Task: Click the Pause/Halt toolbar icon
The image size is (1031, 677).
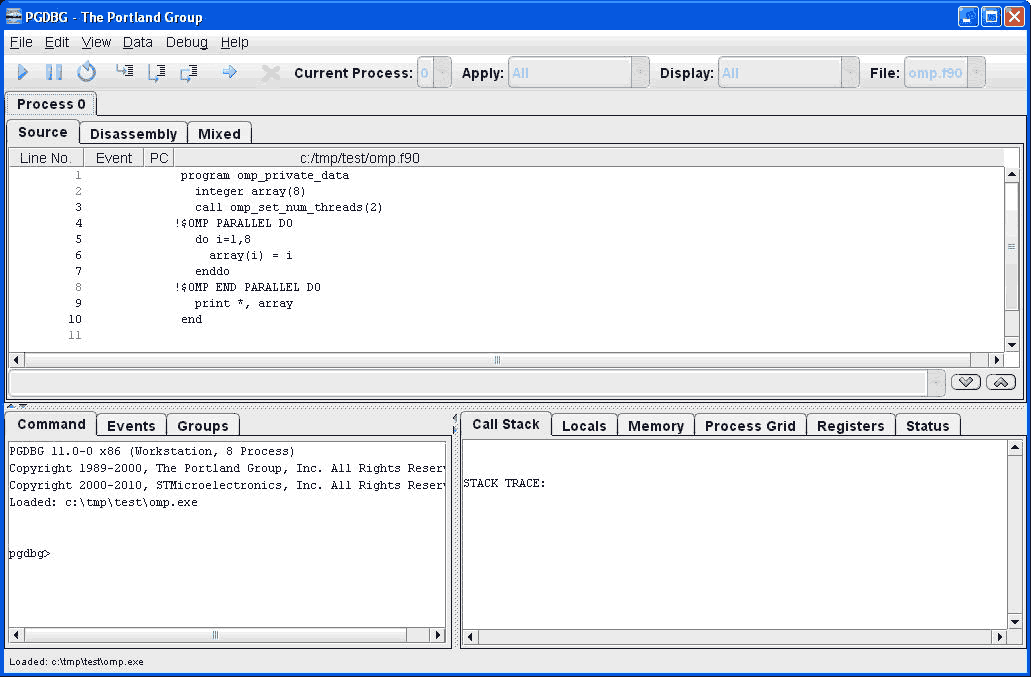Action: (x=54, y=72)
